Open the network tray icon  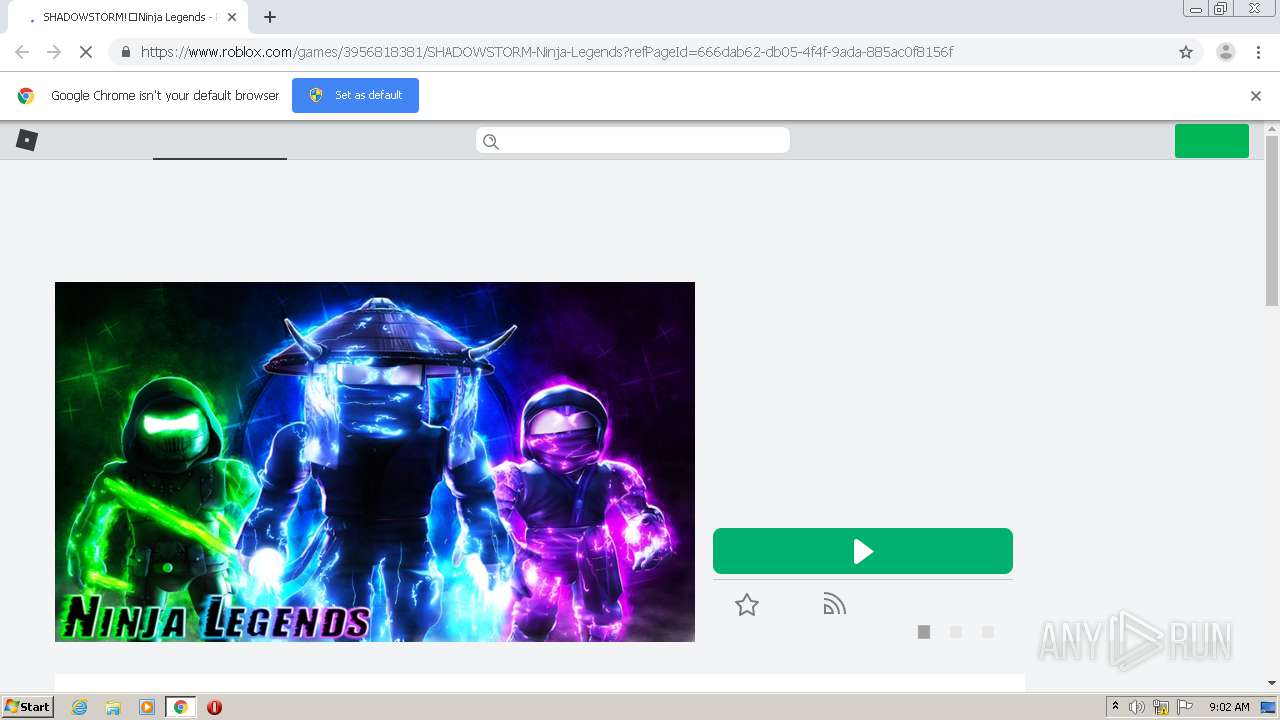point(1161,707)
